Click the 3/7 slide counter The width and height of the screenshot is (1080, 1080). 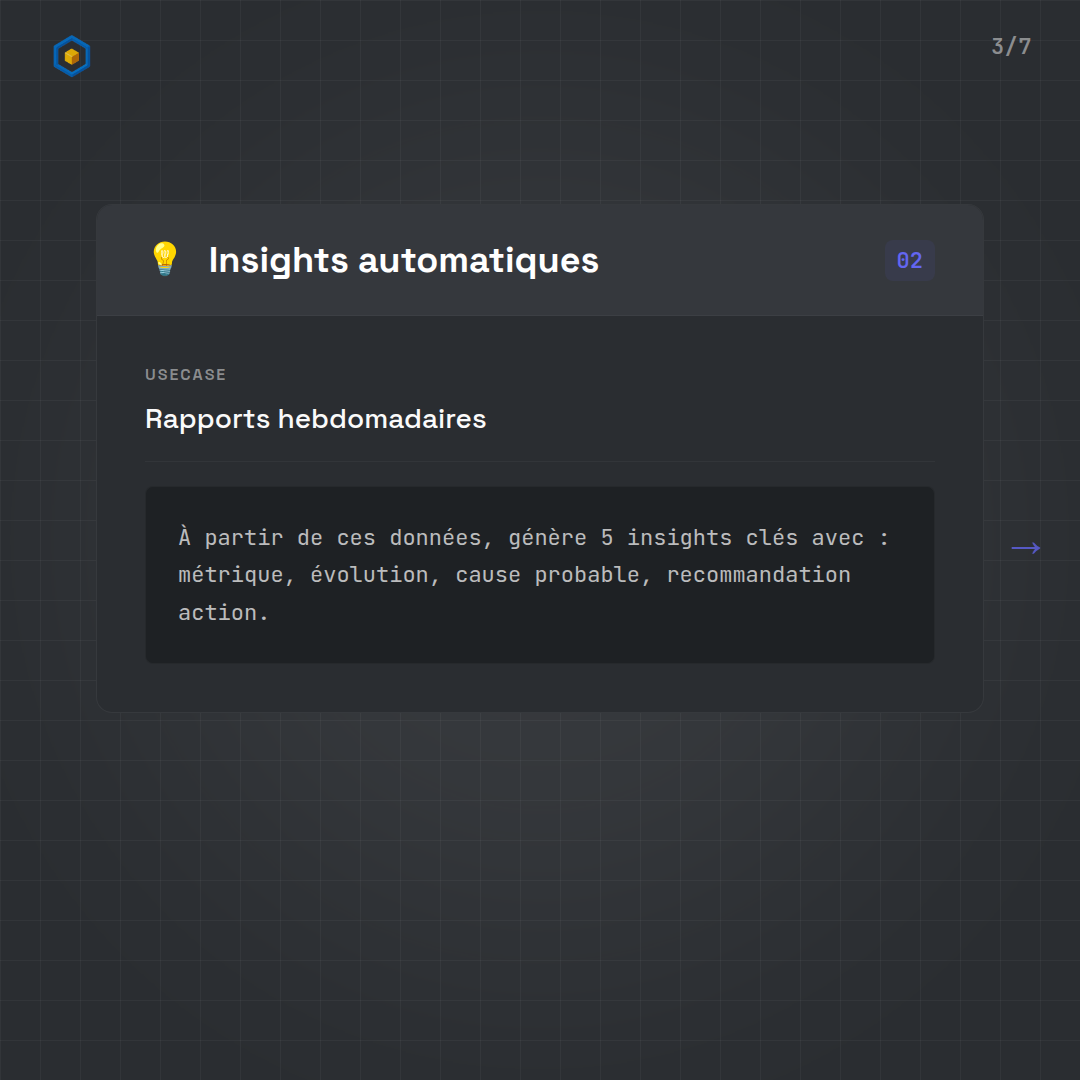1011,47
